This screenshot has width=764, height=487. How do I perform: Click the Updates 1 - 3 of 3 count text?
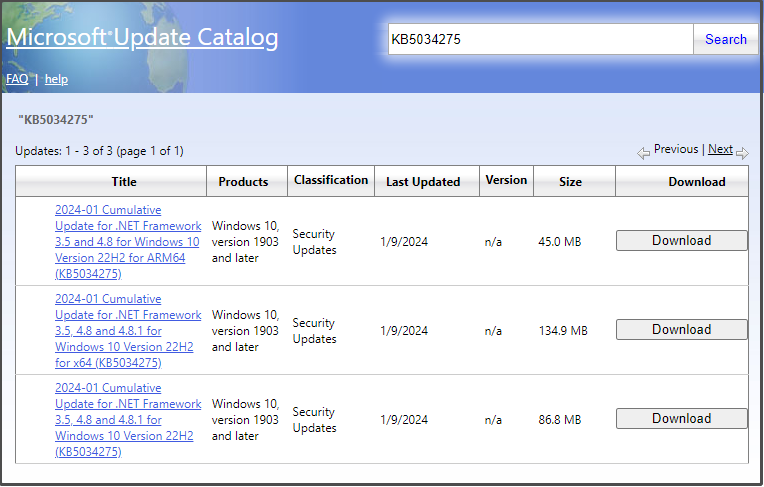point(99,151)
